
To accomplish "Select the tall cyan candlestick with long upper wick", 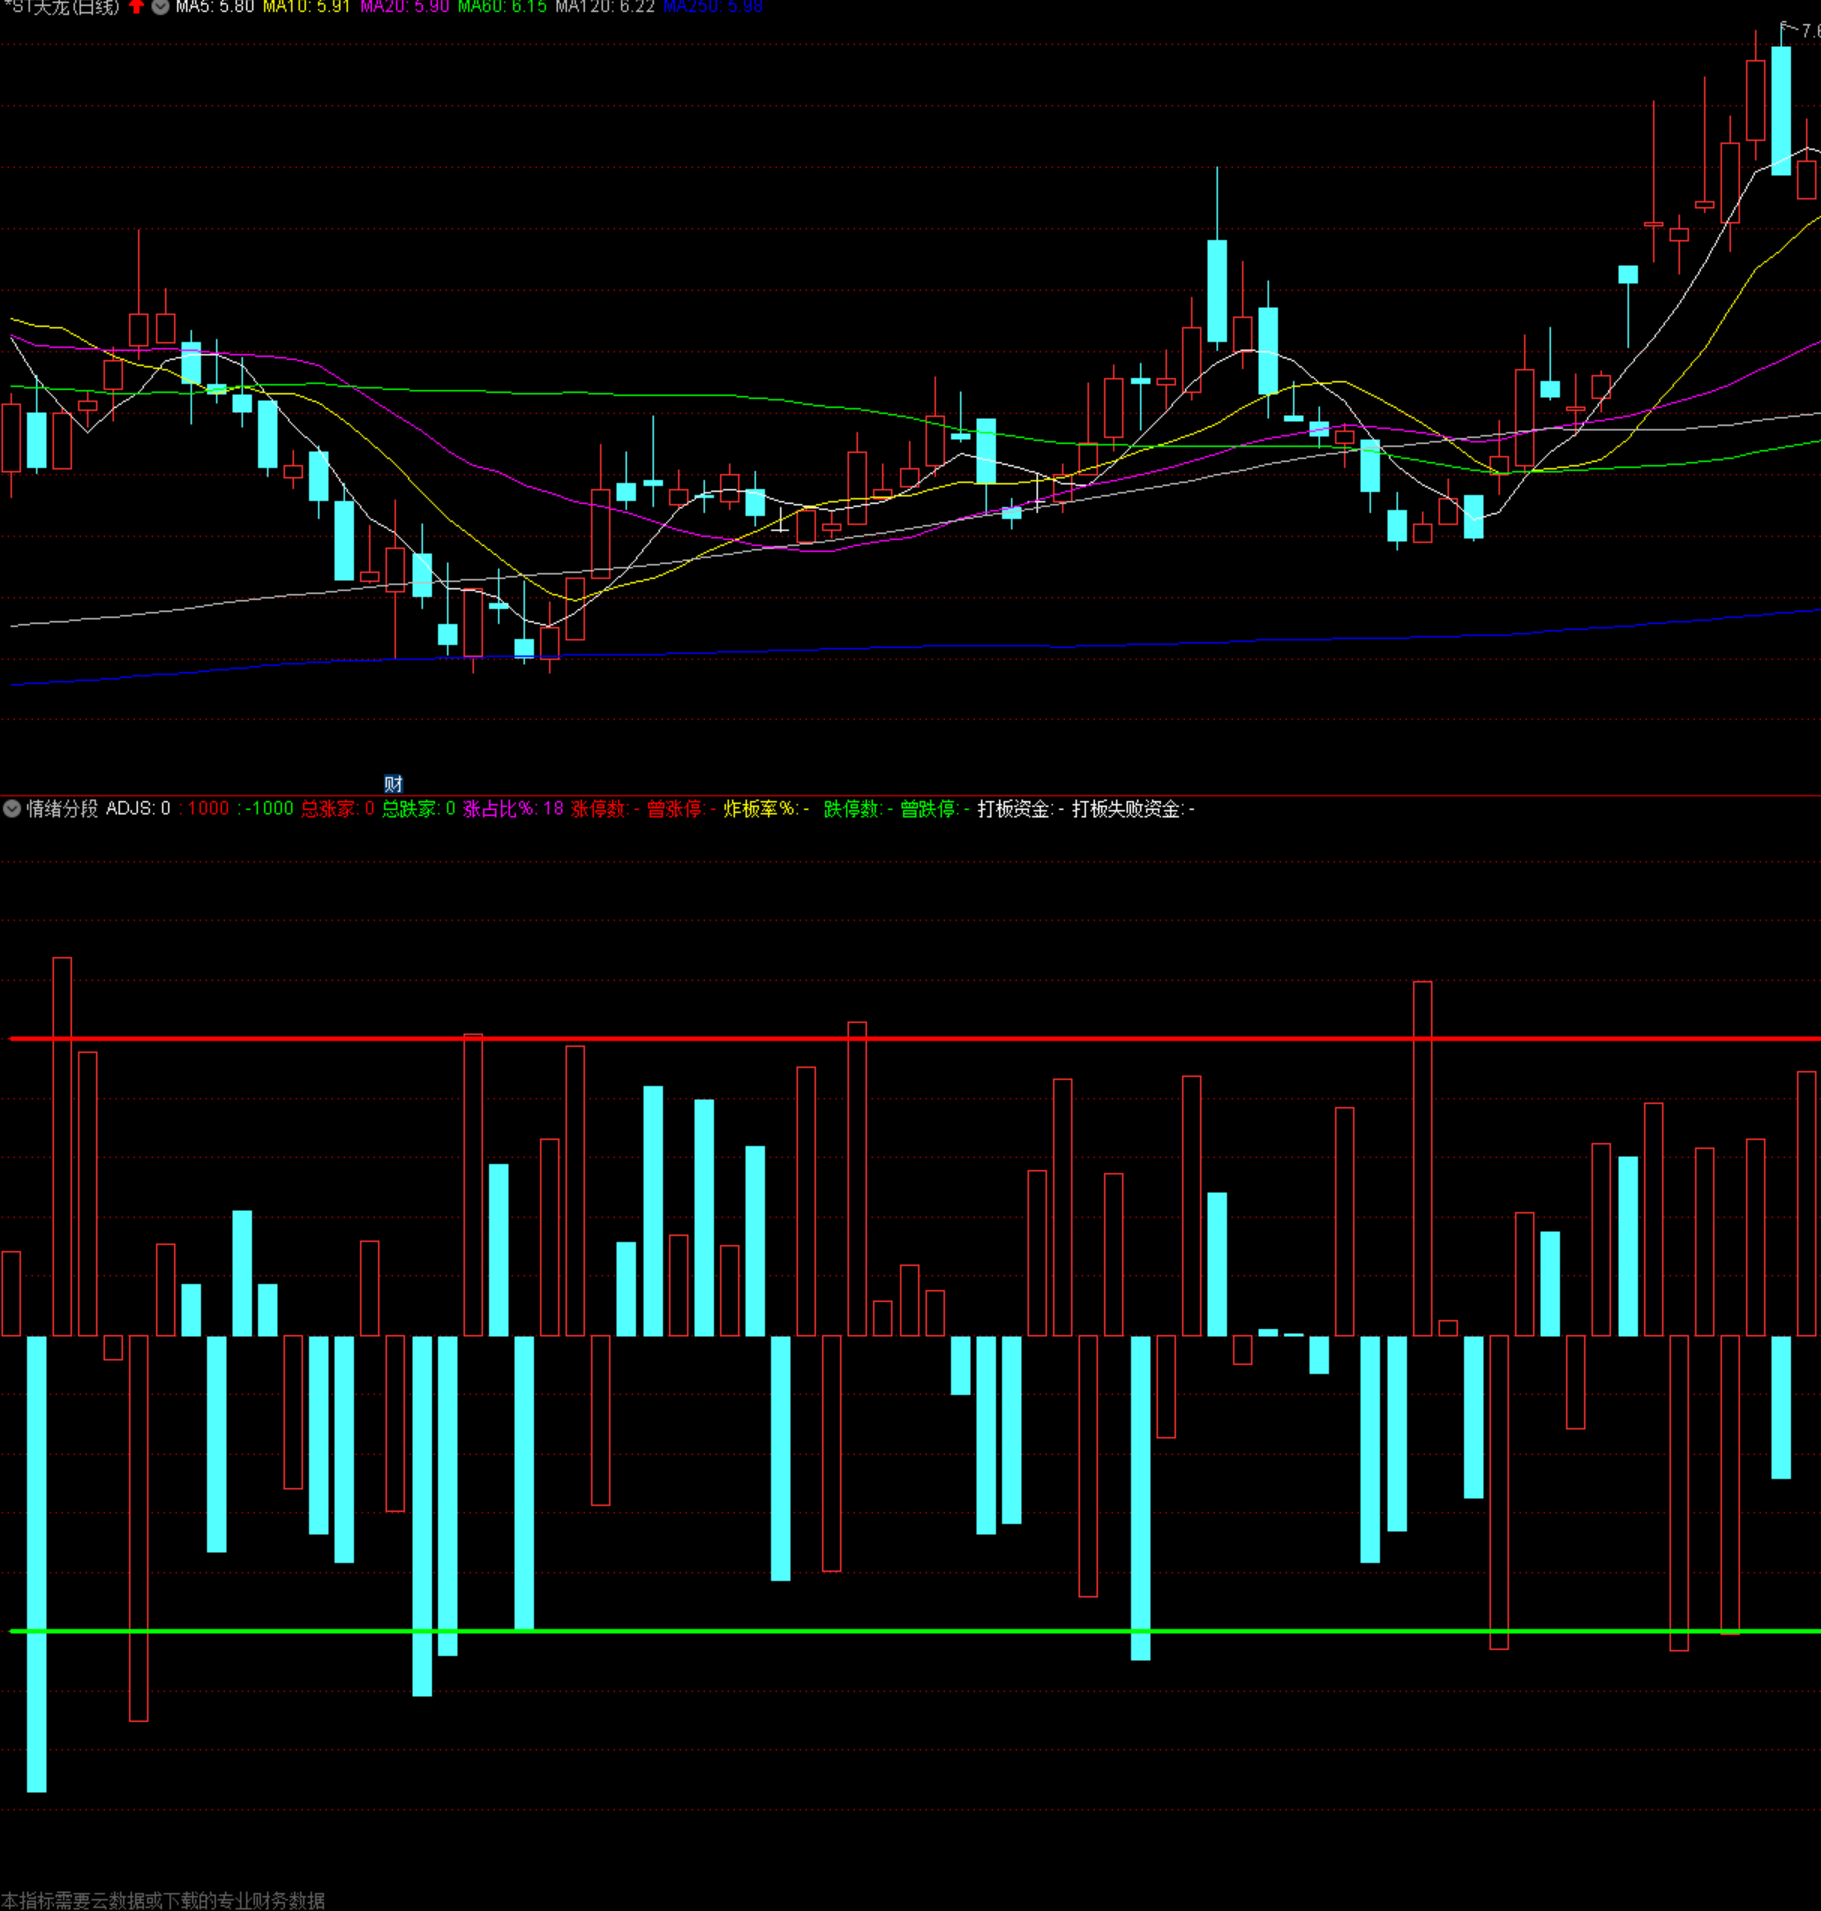I will coord(1217,291).
